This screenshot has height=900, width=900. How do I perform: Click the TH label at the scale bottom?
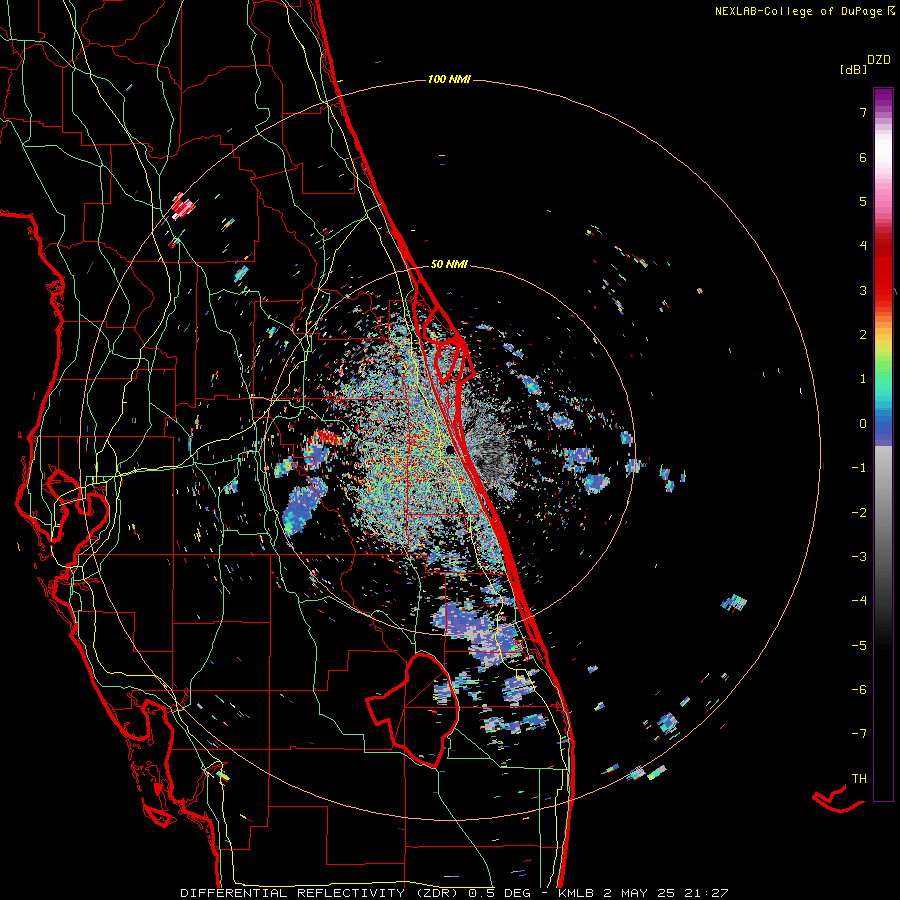859,778
